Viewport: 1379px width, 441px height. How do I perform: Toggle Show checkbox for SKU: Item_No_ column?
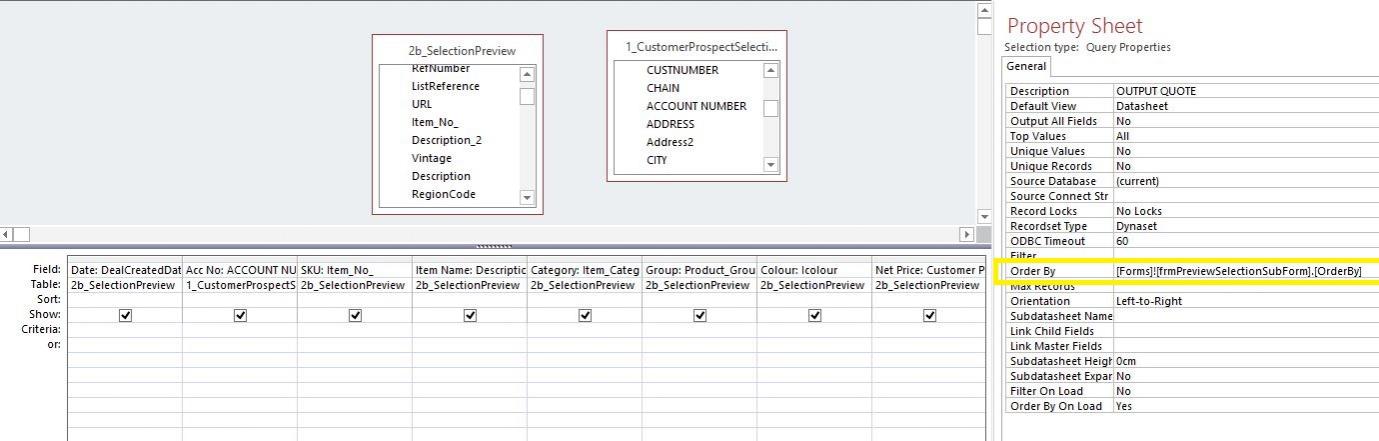(x=355, y=315)
